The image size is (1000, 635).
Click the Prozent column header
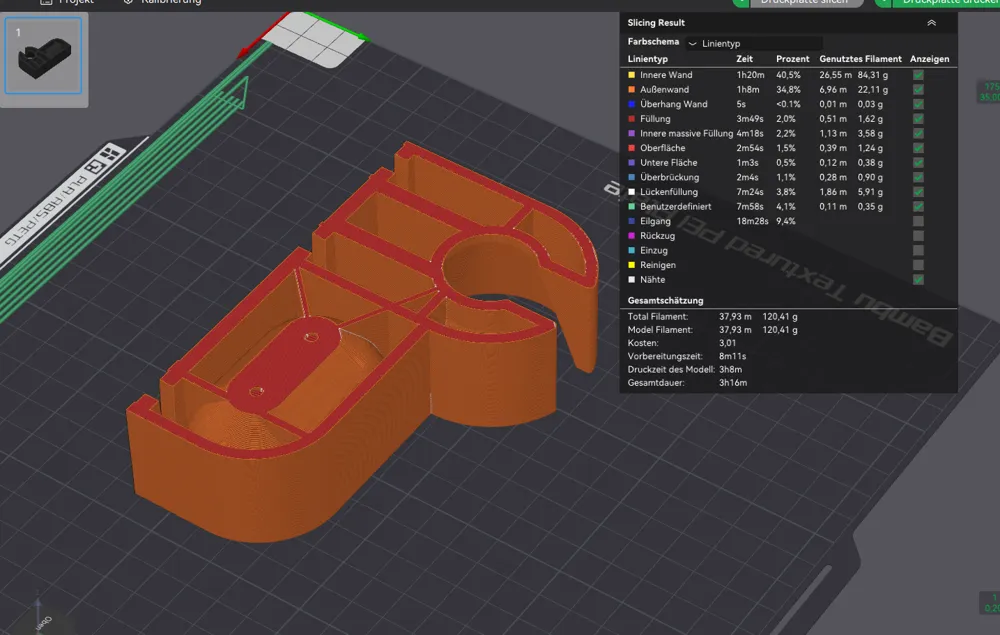[x=792, y=59]
